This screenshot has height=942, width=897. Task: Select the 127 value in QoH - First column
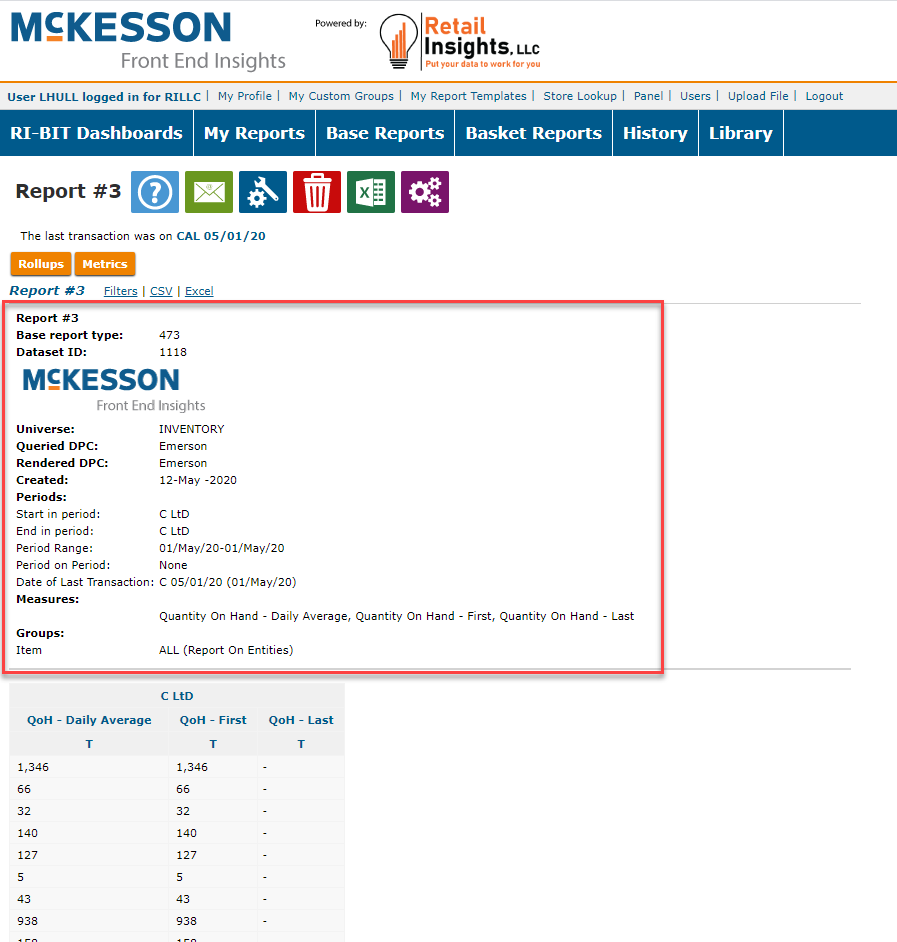pos(186,855)
